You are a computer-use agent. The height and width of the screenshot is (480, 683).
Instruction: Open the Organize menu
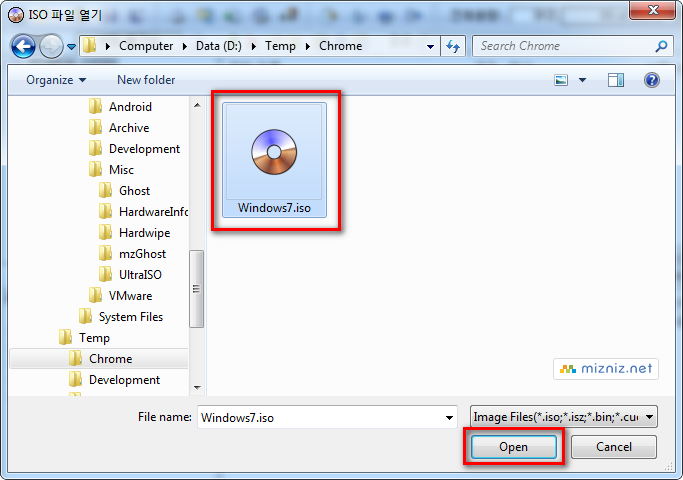[56, 80]
